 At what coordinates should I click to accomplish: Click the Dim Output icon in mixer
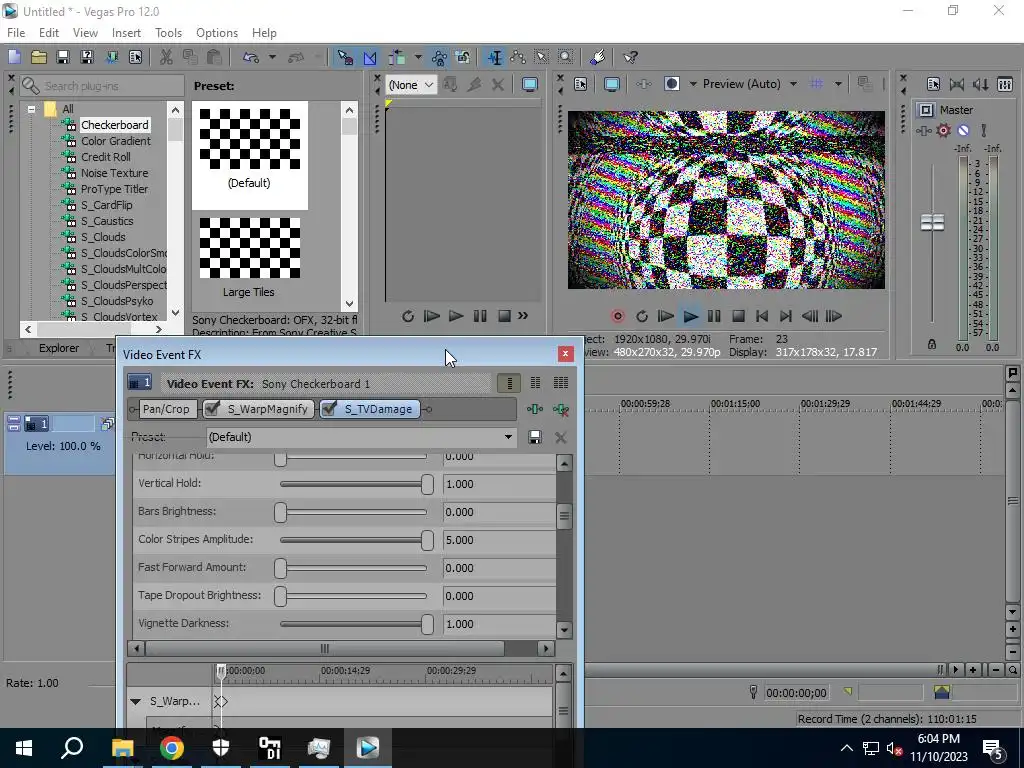click(x=980, y=84)
